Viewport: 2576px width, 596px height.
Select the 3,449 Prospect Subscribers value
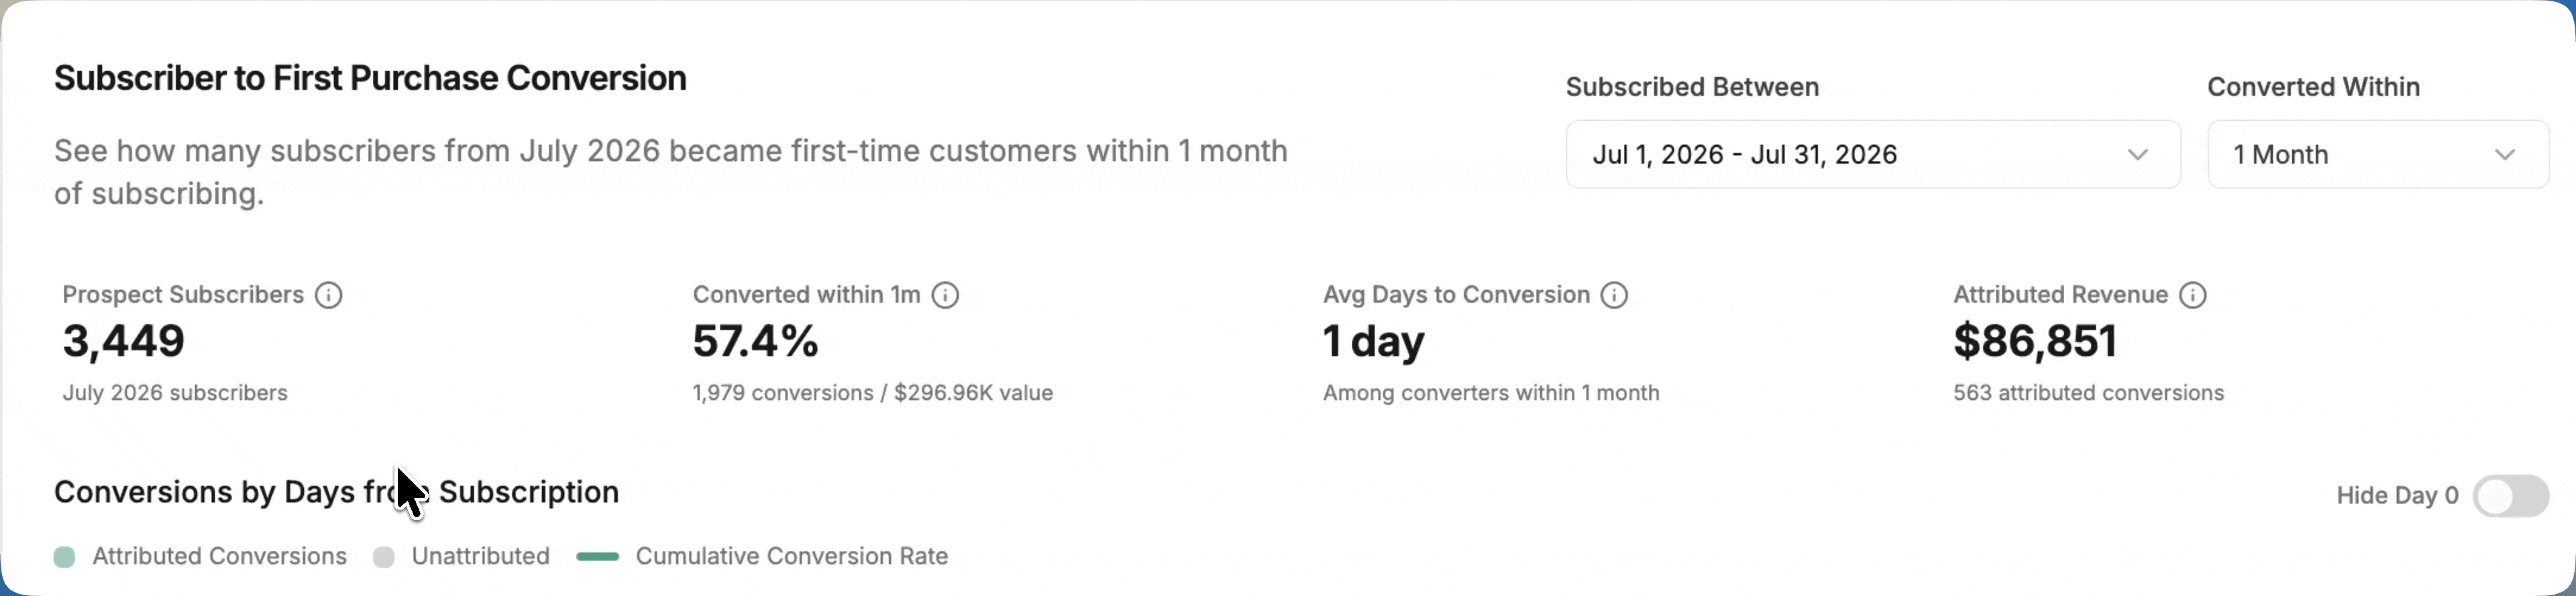tap(123, 341)
